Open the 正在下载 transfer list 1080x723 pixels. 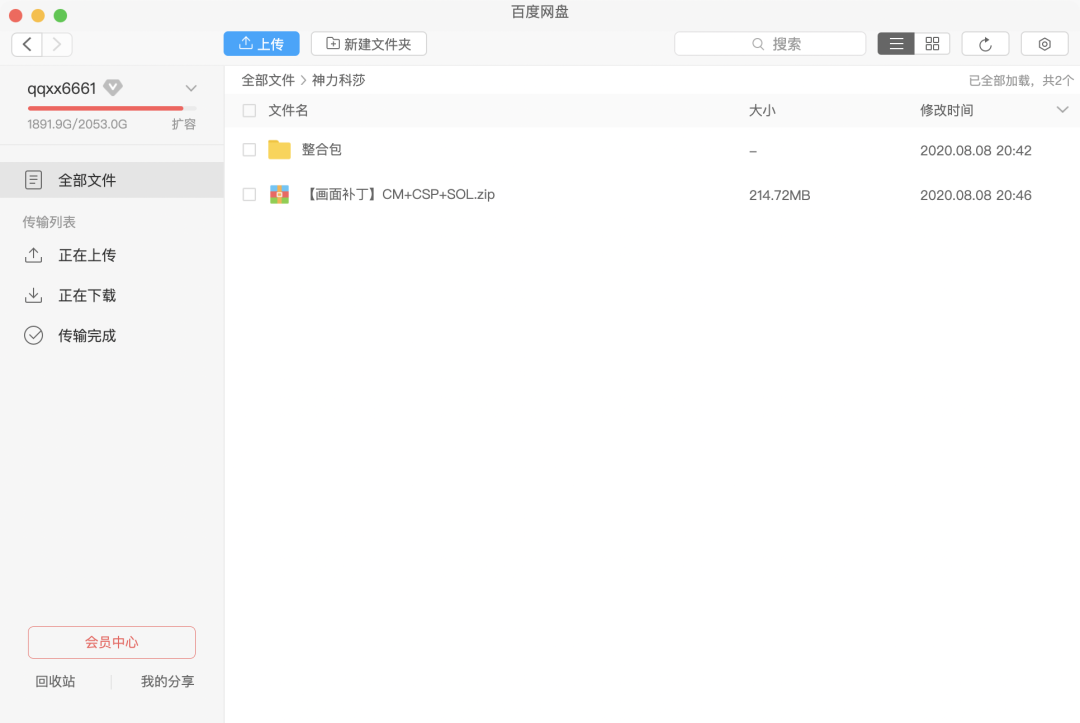(87, 295)
